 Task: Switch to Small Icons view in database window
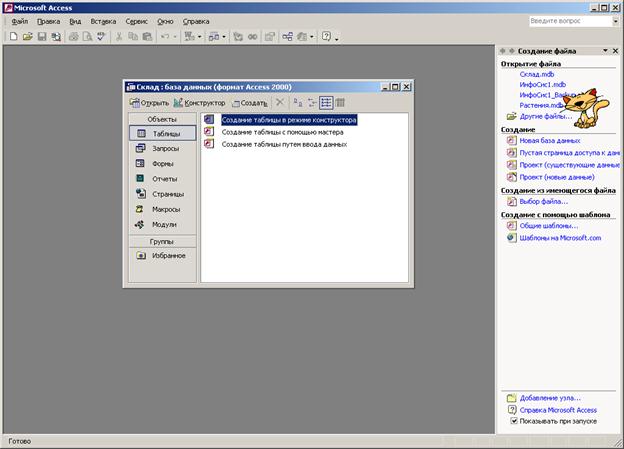[x=312, y=103]
